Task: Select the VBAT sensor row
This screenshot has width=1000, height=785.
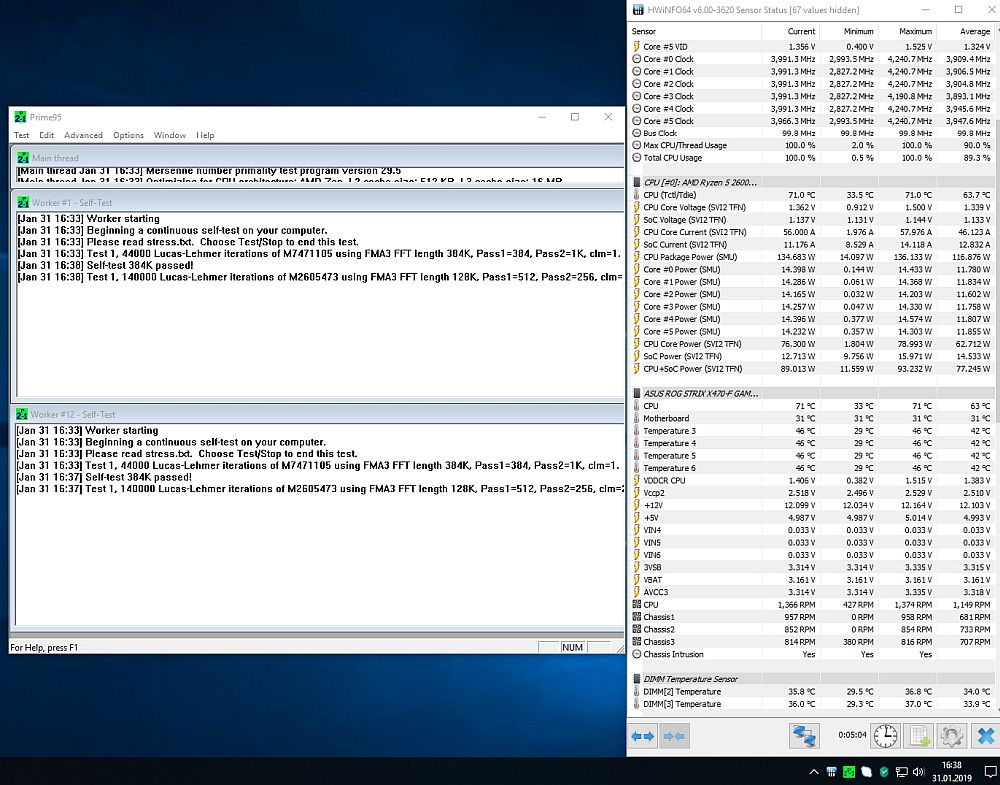Action: click(x=811, y=580)
